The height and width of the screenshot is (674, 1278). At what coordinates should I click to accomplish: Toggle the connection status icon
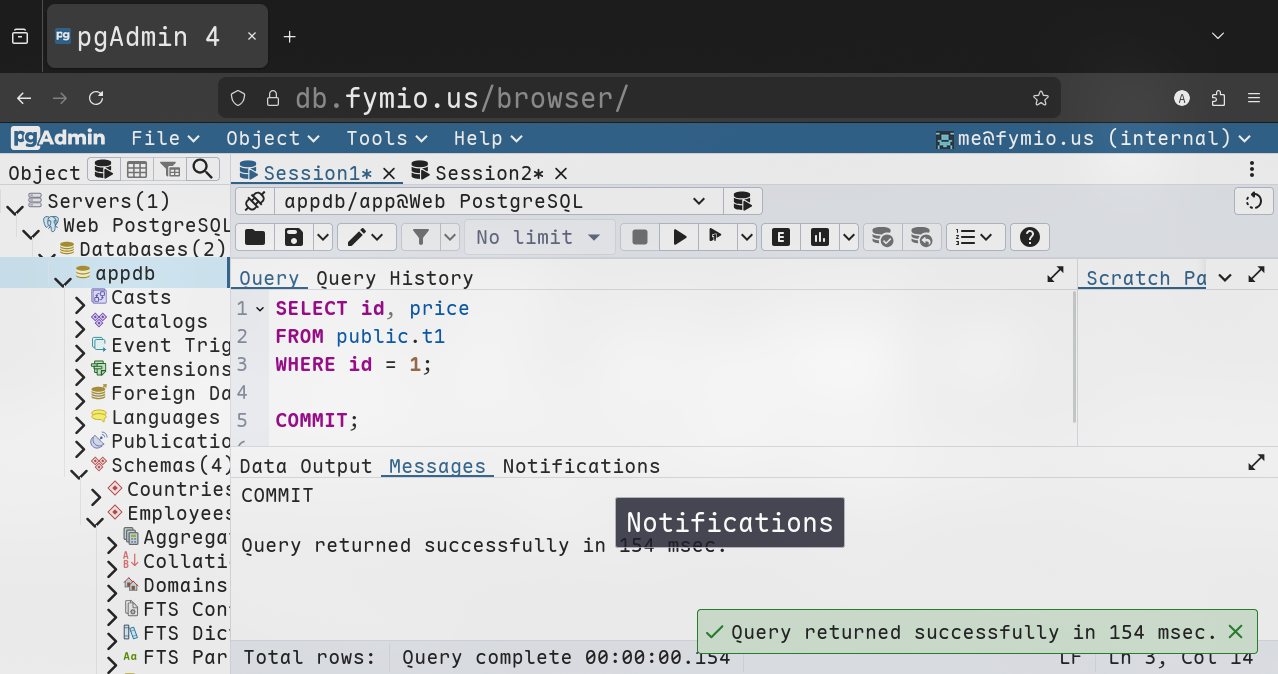click(254, 202)
